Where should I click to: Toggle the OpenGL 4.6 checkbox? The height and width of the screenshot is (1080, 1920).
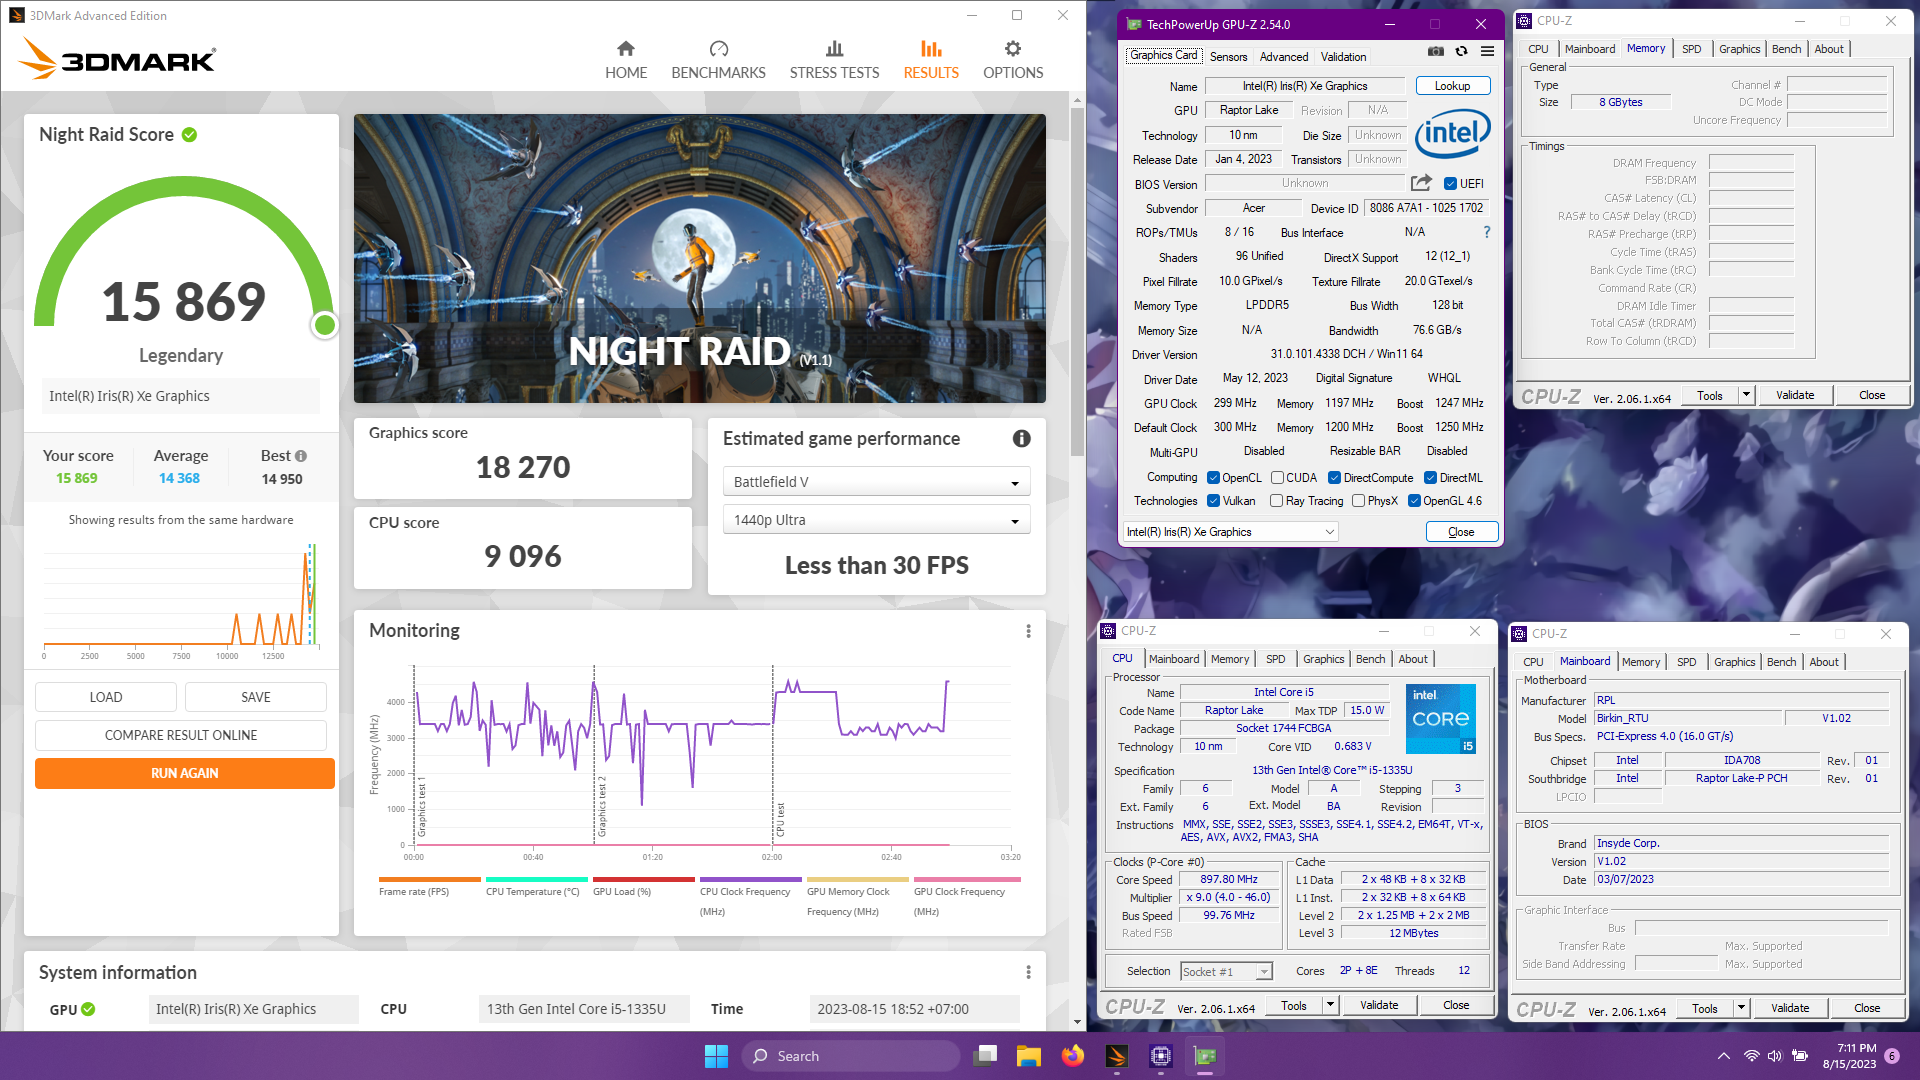pyautogui.click(x=1414, y=501)
